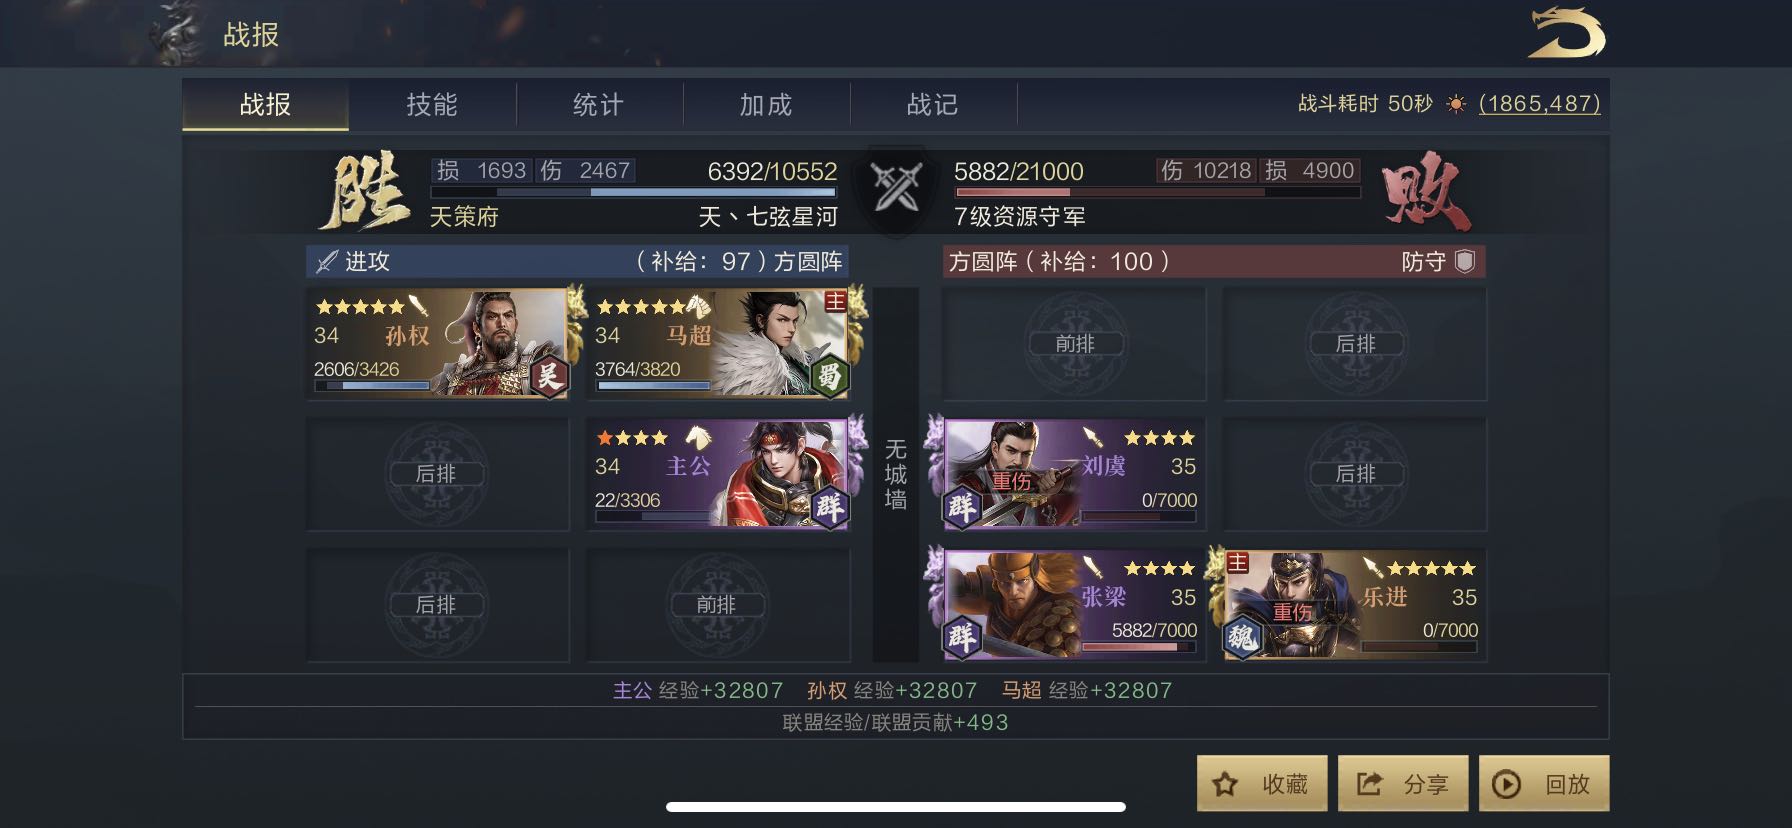The width and height of the screenshot is (1792, 828).
Task: Click the 蜀 faction badge
Action: tap(829, 376)
